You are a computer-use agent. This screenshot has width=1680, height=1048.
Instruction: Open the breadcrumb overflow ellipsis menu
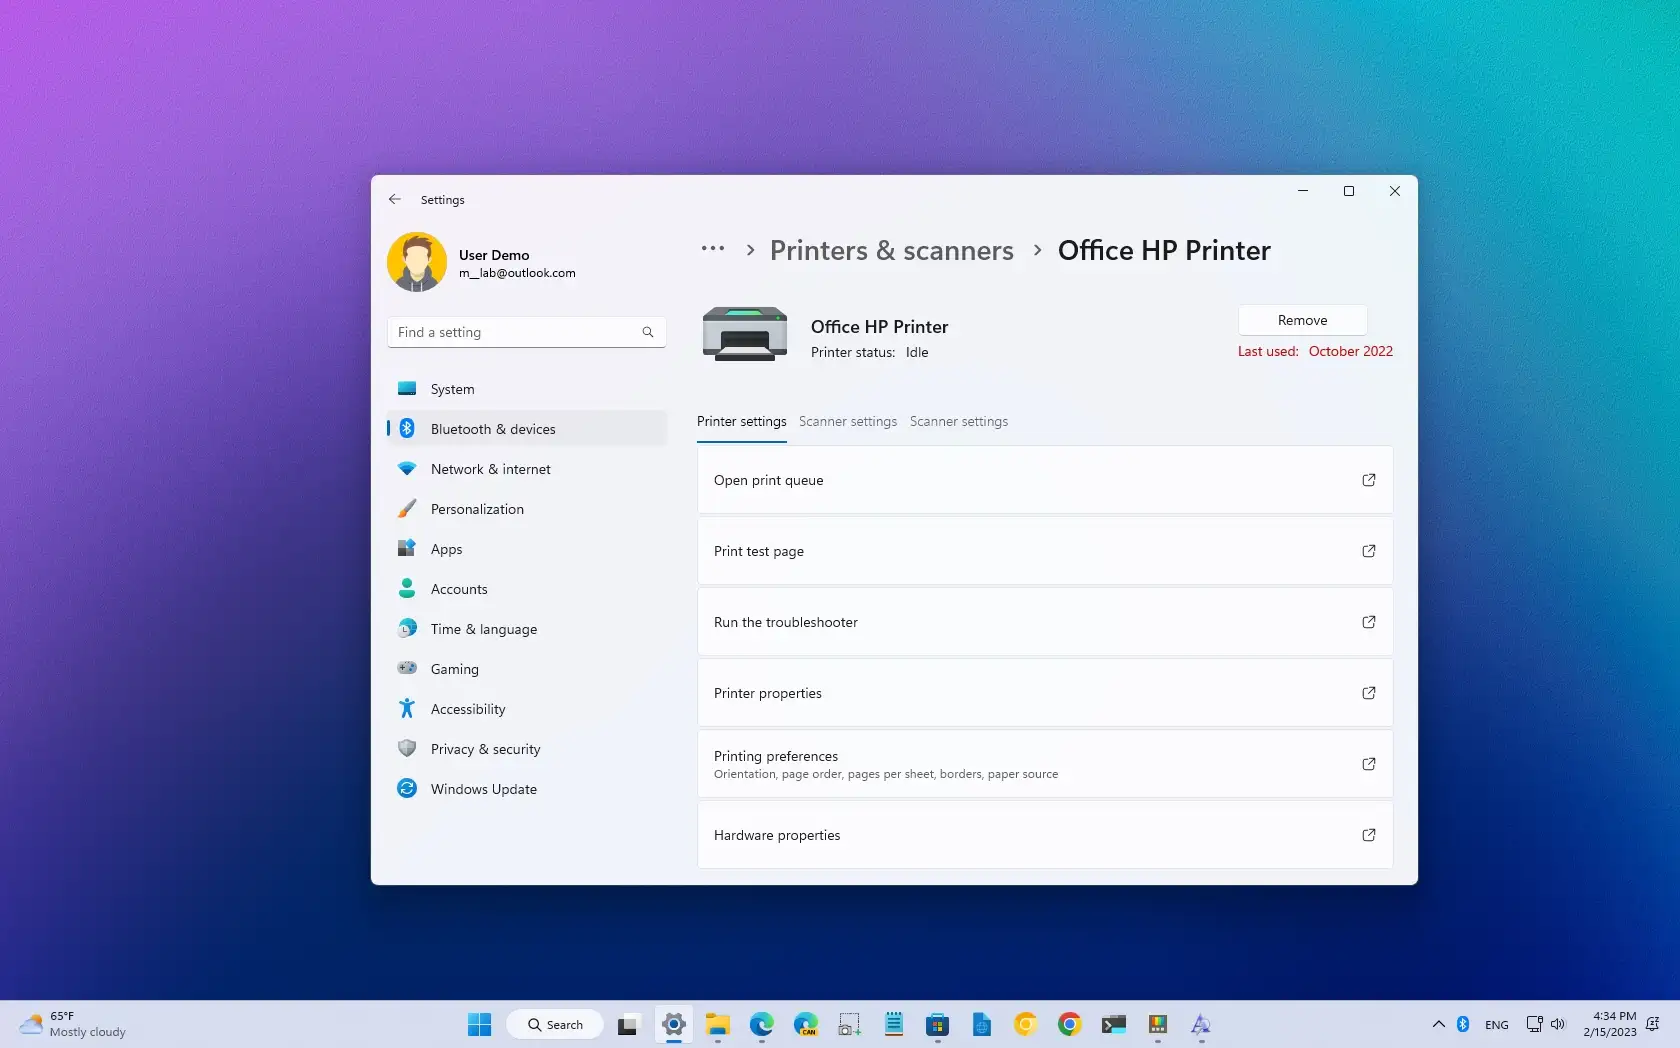pyautogui.click(x=712, y=250)
